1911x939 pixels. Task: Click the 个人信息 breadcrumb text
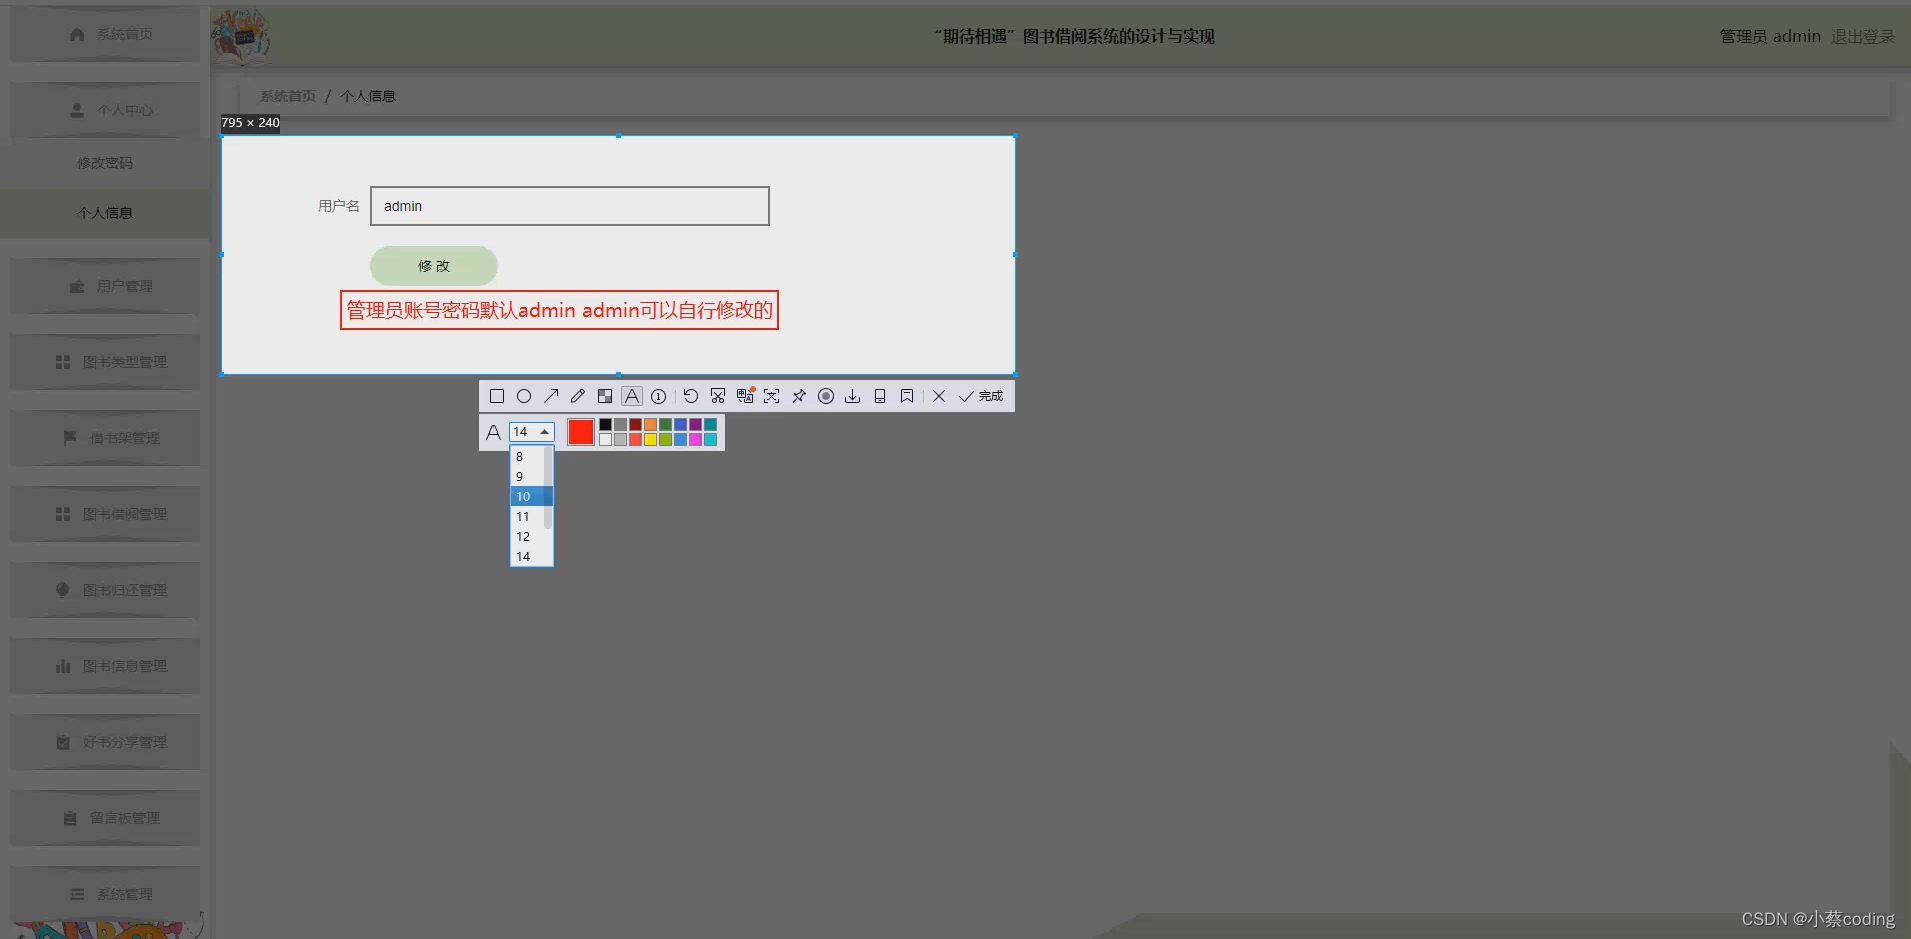(x=368, y=96)
